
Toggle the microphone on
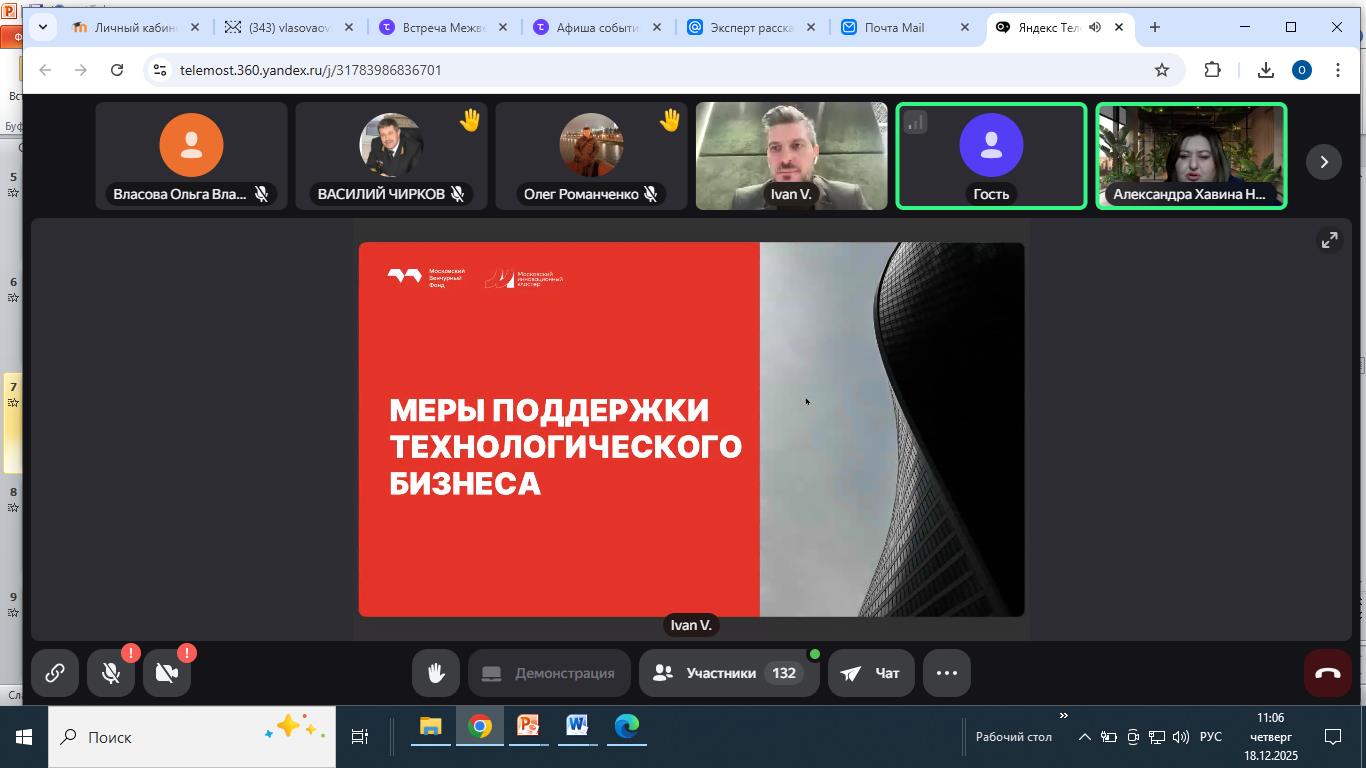(x=111, y=673)
